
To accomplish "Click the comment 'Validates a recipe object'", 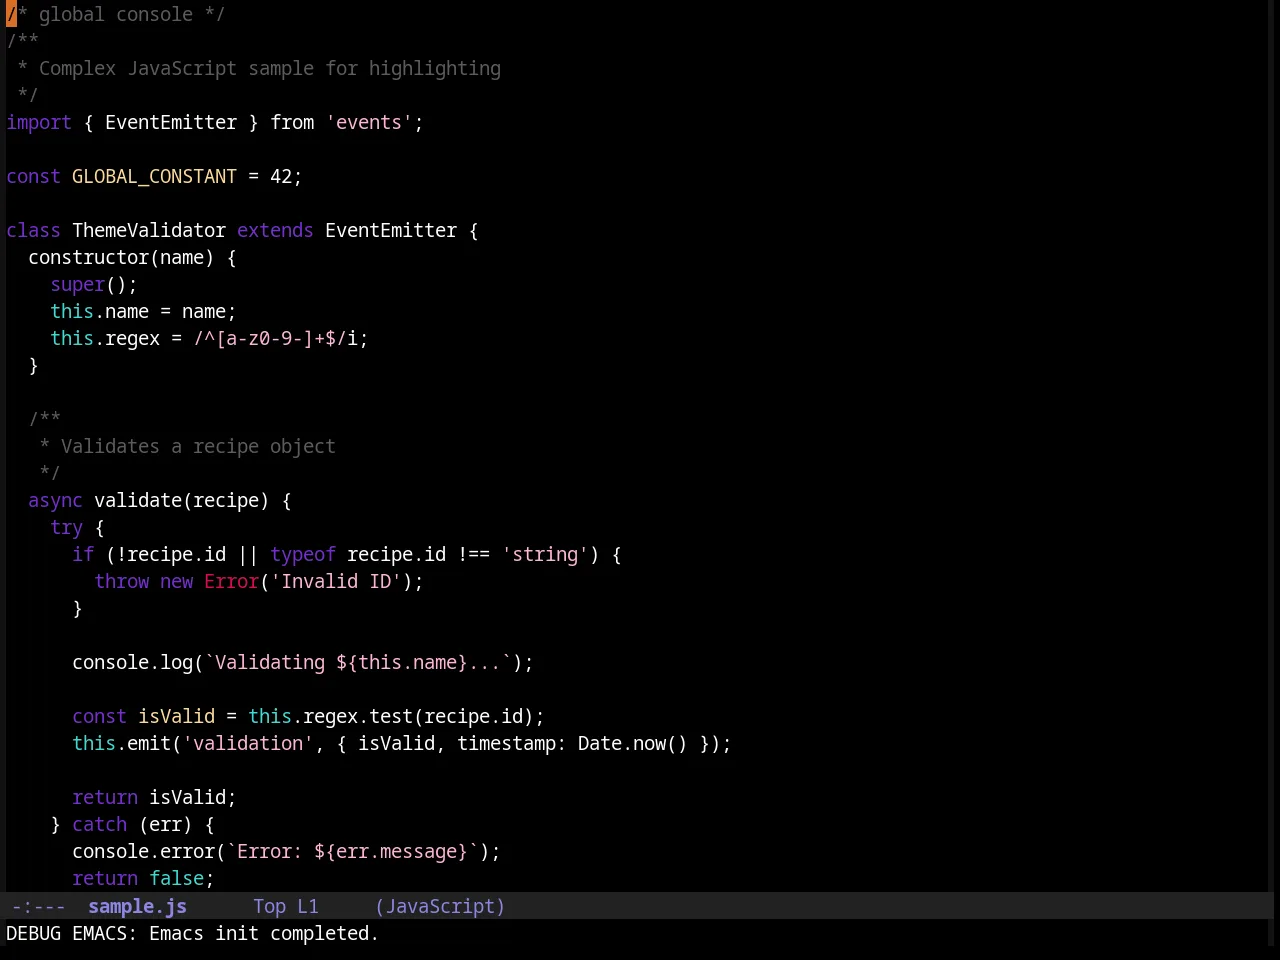I will pyautogui.click(x=198, y=446).
